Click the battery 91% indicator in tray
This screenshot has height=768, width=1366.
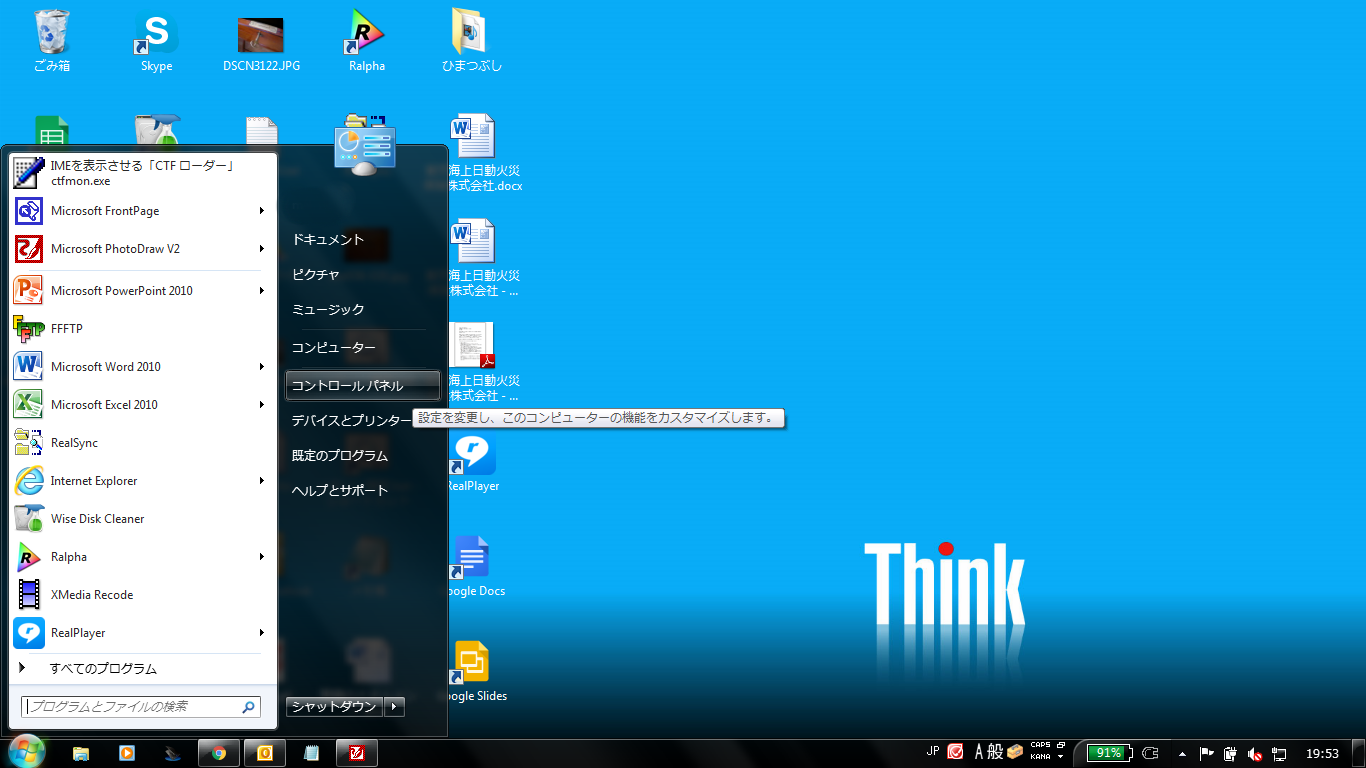(1110, 753)
